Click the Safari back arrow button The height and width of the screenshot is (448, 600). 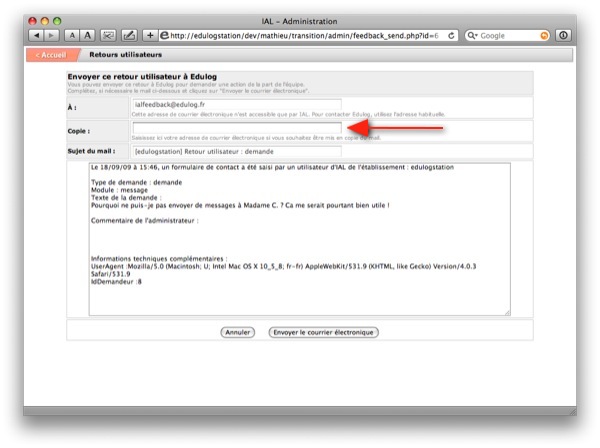click(x=37, y=35)
